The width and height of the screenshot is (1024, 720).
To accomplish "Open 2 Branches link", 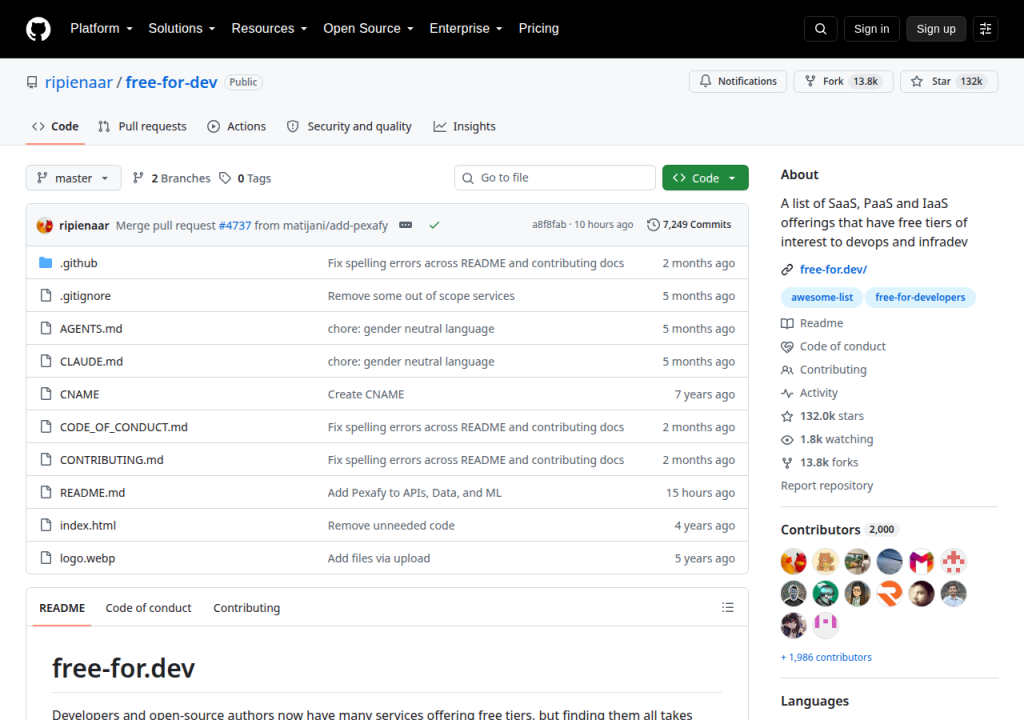I will click(x=172, y=178).
